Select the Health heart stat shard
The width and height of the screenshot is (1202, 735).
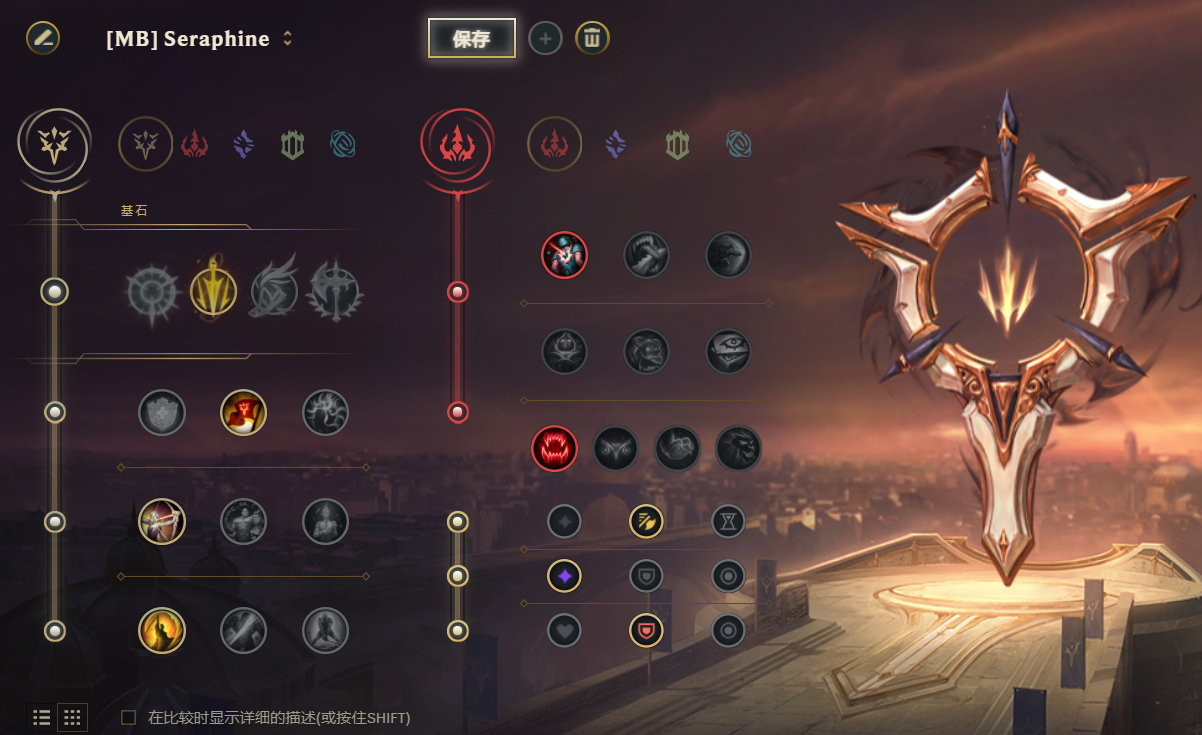[x=564, y=630]
